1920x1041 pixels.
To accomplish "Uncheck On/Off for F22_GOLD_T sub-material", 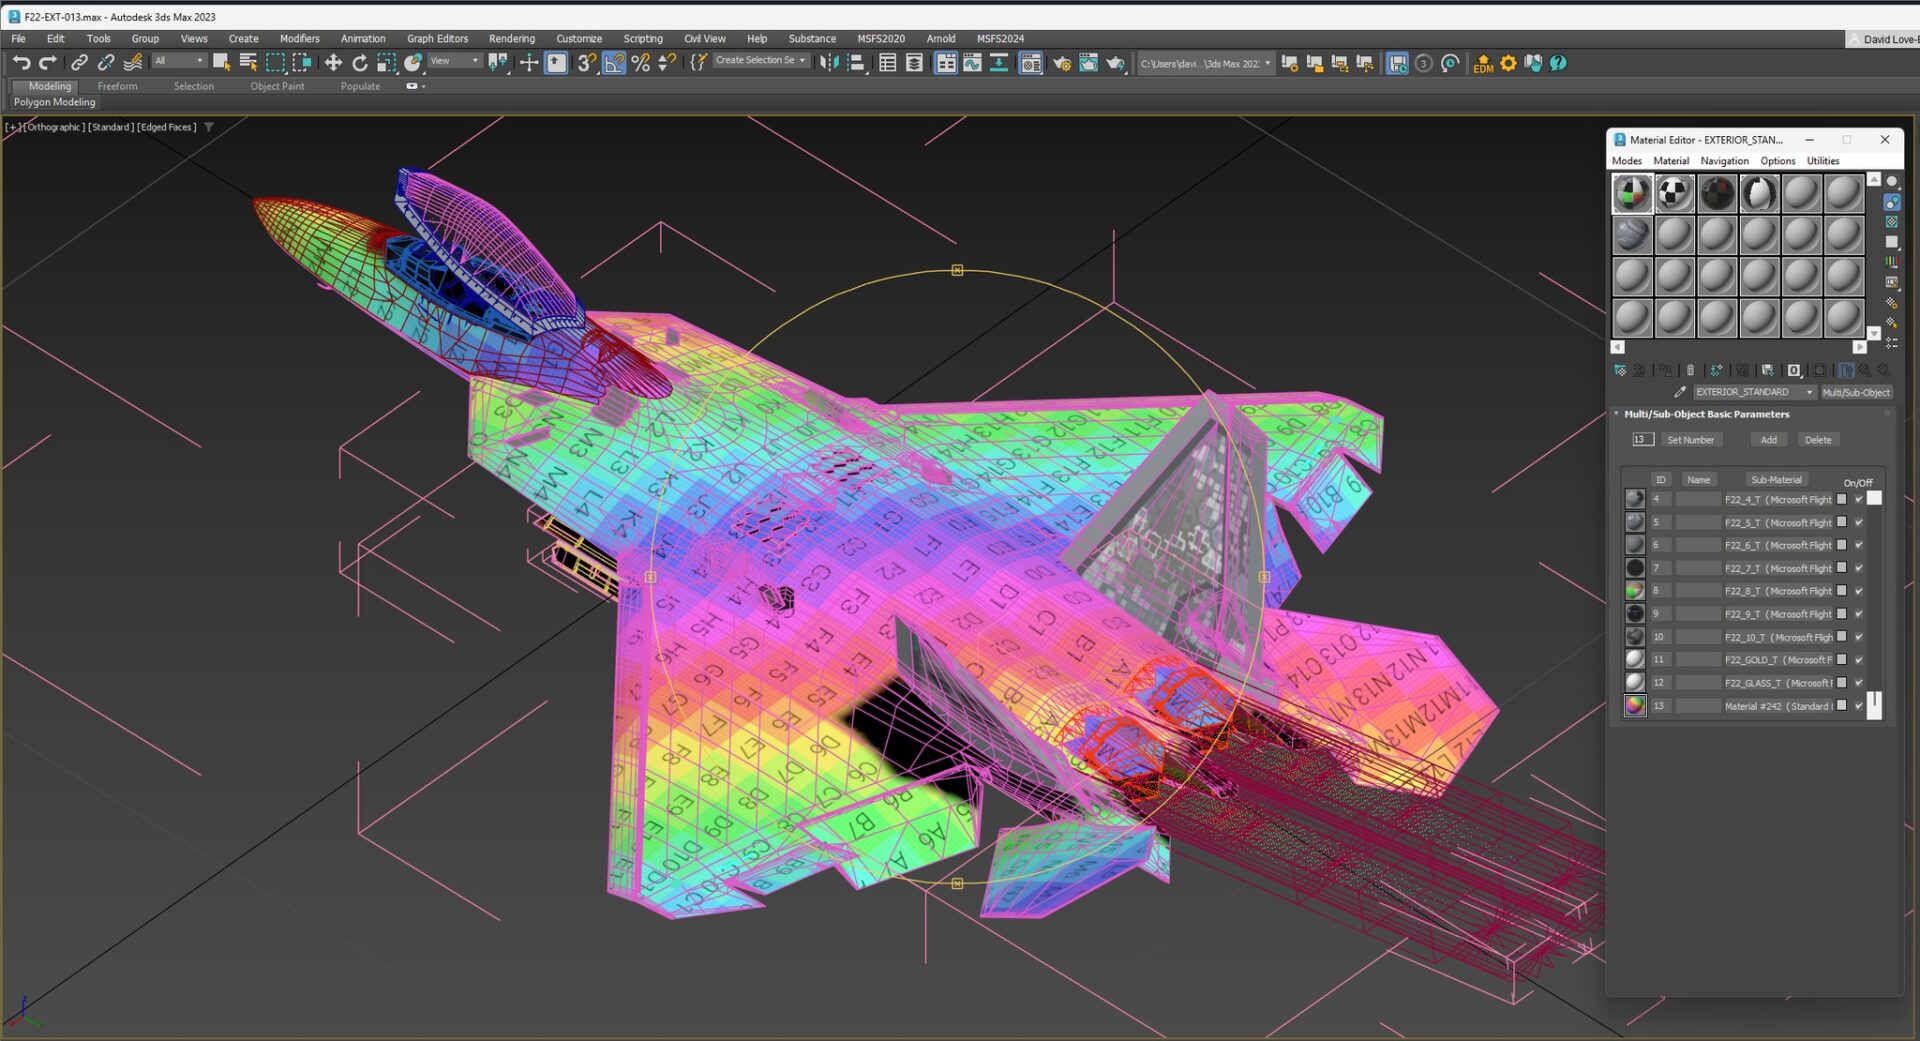I will (x=1859, y=660).
